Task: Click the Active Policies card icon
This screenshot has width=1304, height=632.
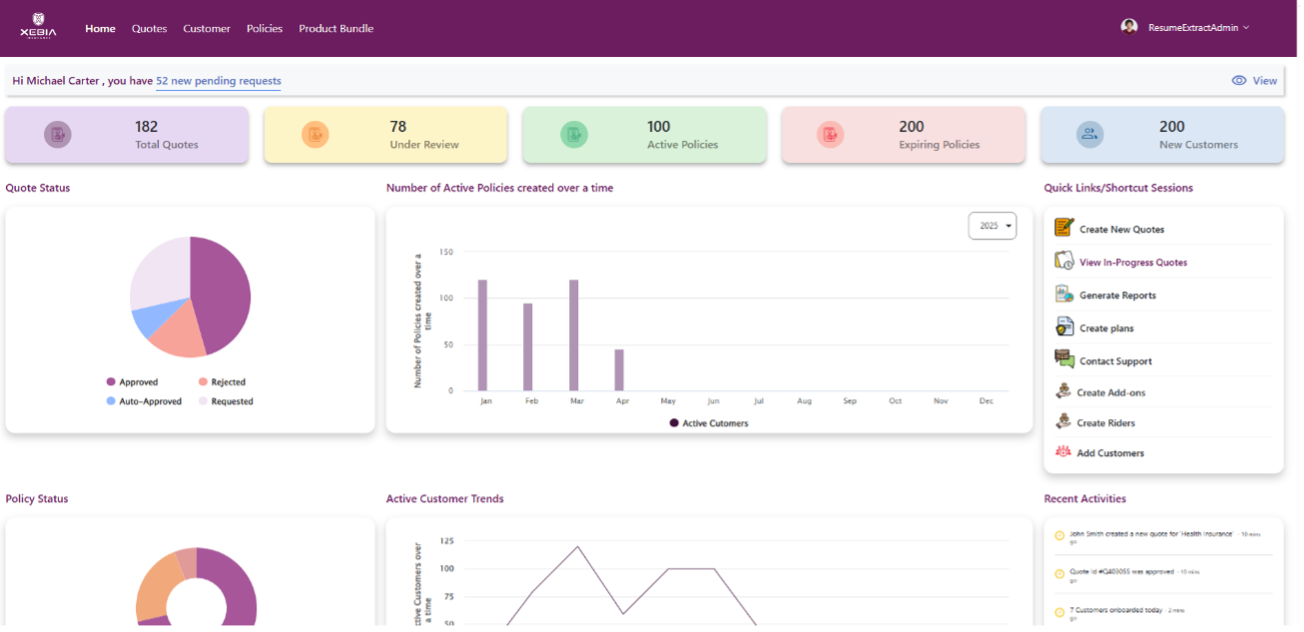Action: (573, 134)
